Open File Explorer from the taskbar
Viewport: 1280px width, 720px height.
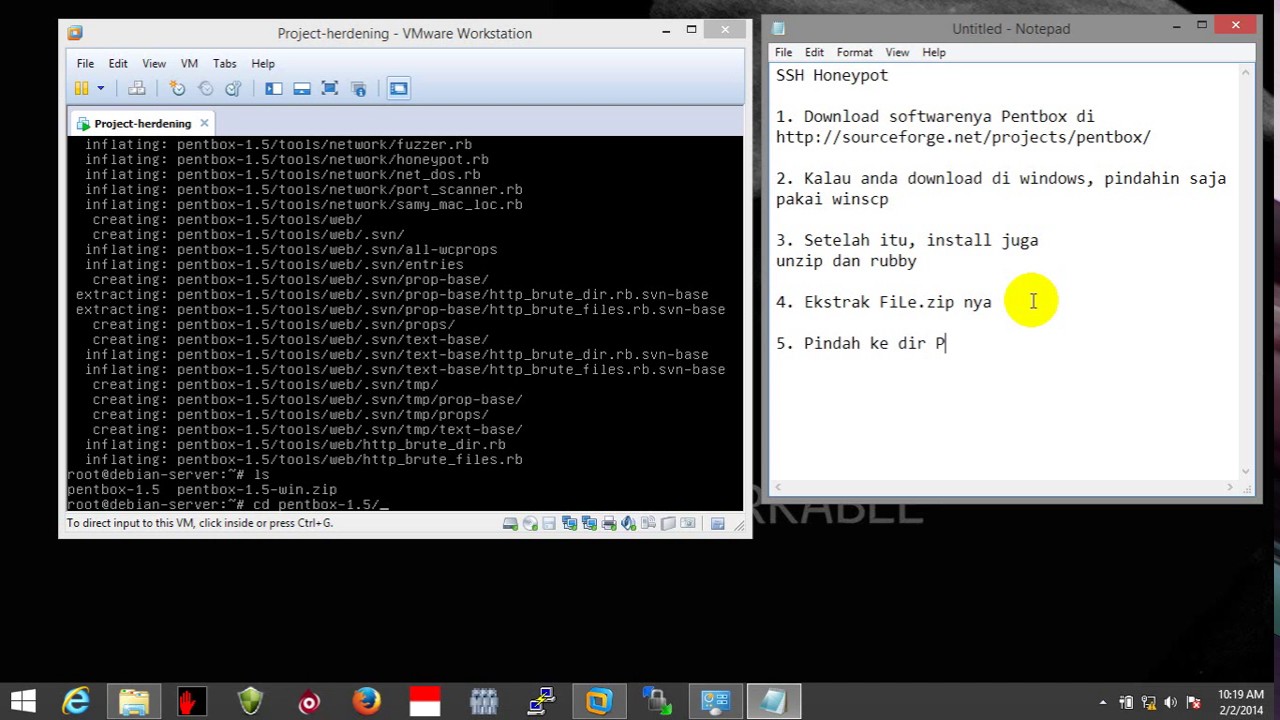pos(134,702)
